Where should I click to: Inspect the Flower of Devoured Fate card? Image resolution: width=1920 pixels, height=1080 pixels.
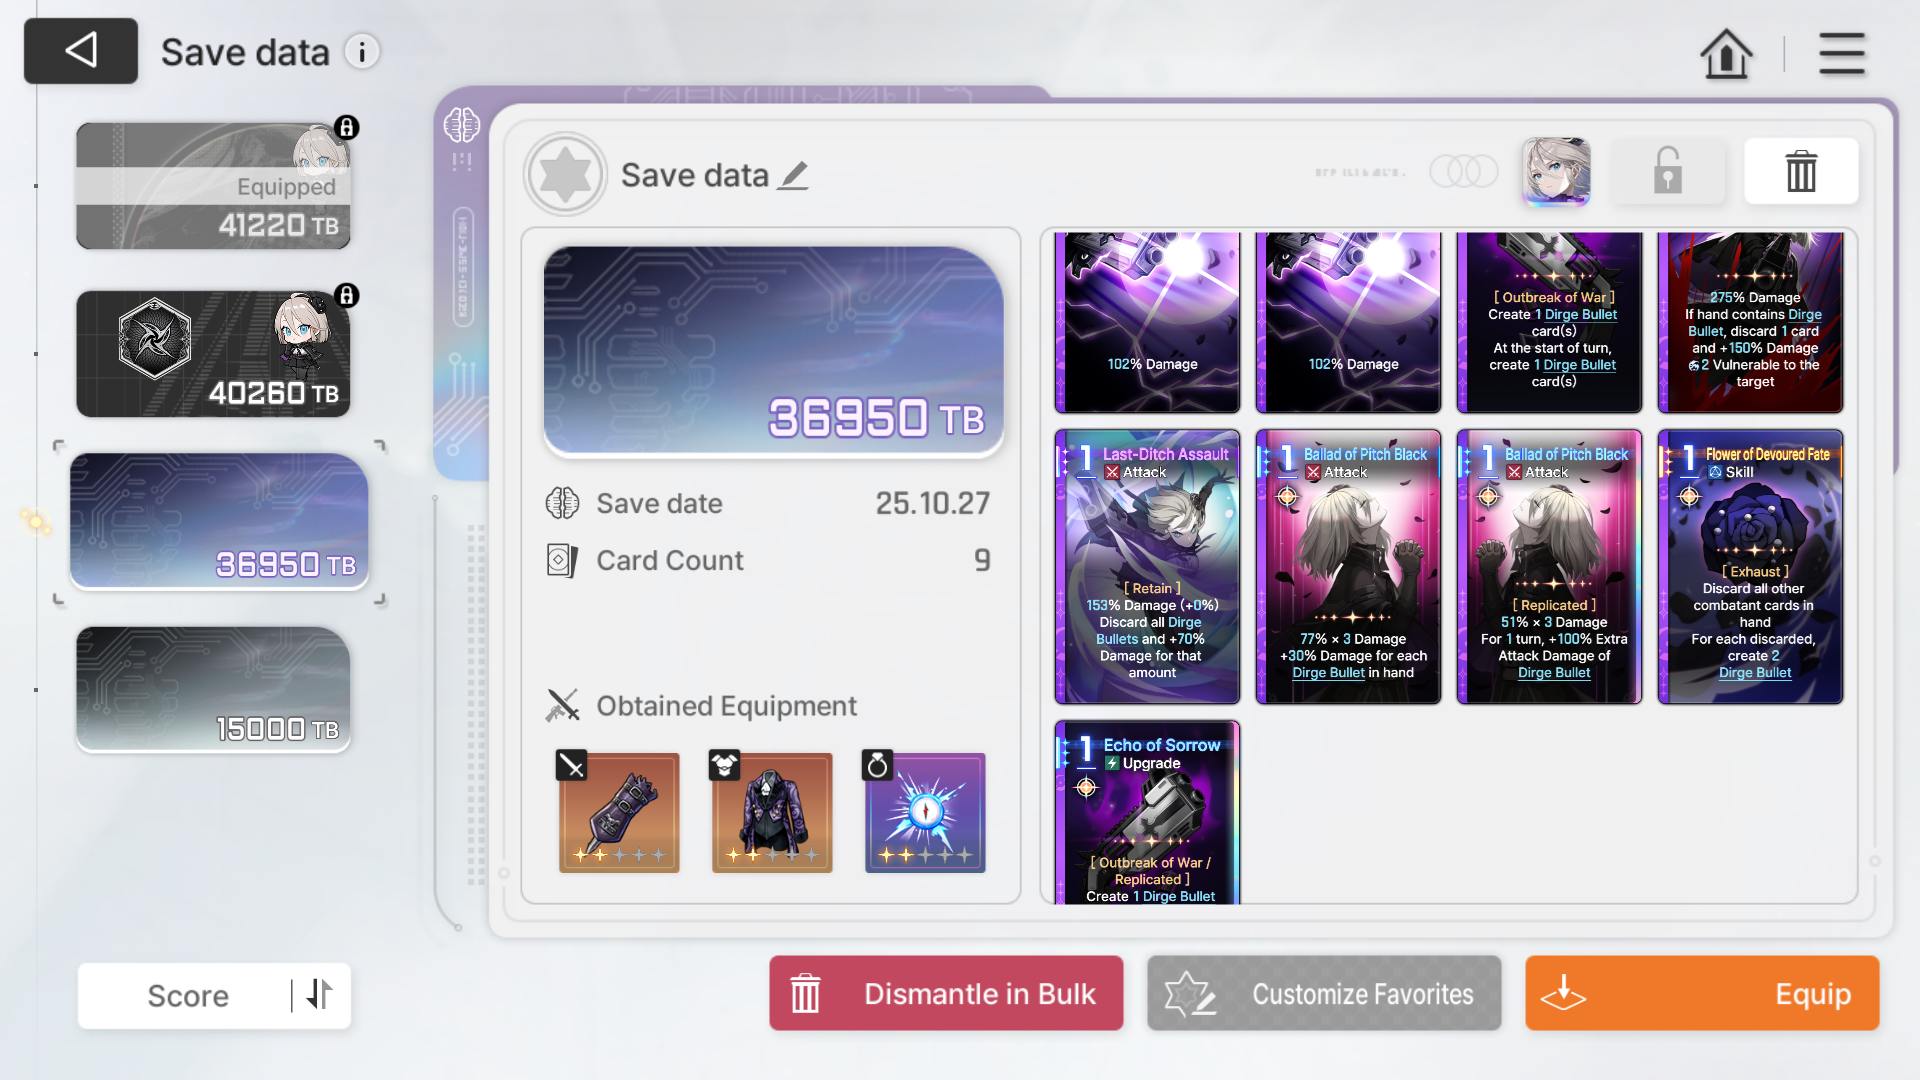tap(1750, 567)
